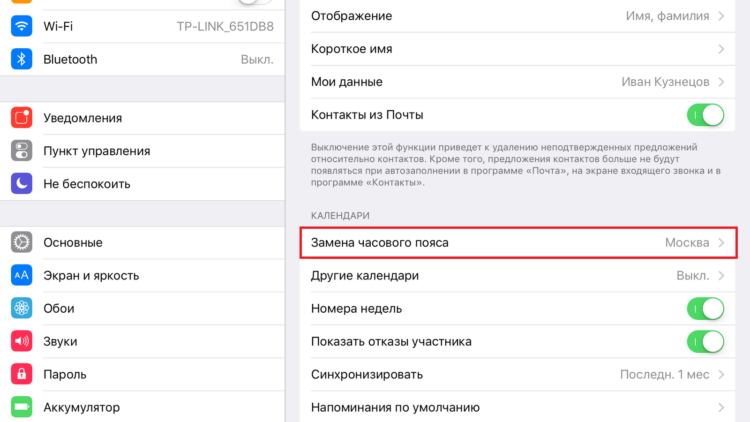Open Уведомления via its red icon
This screenshot has width=750, height=422.
point(22,118)
